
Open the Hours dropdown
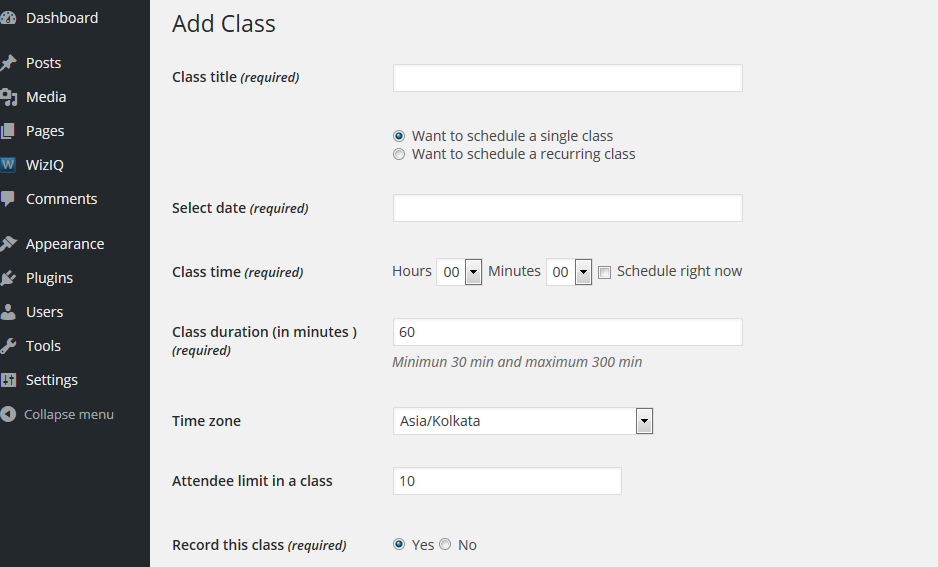click(473, 272)
